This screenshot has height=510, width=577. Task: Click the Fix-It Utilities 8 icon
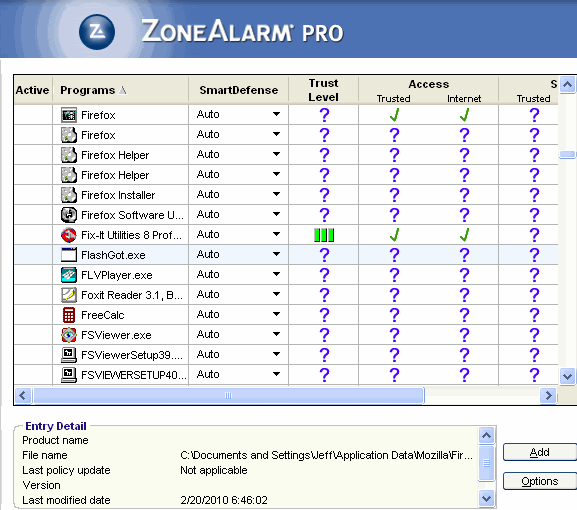click(69, 235)
